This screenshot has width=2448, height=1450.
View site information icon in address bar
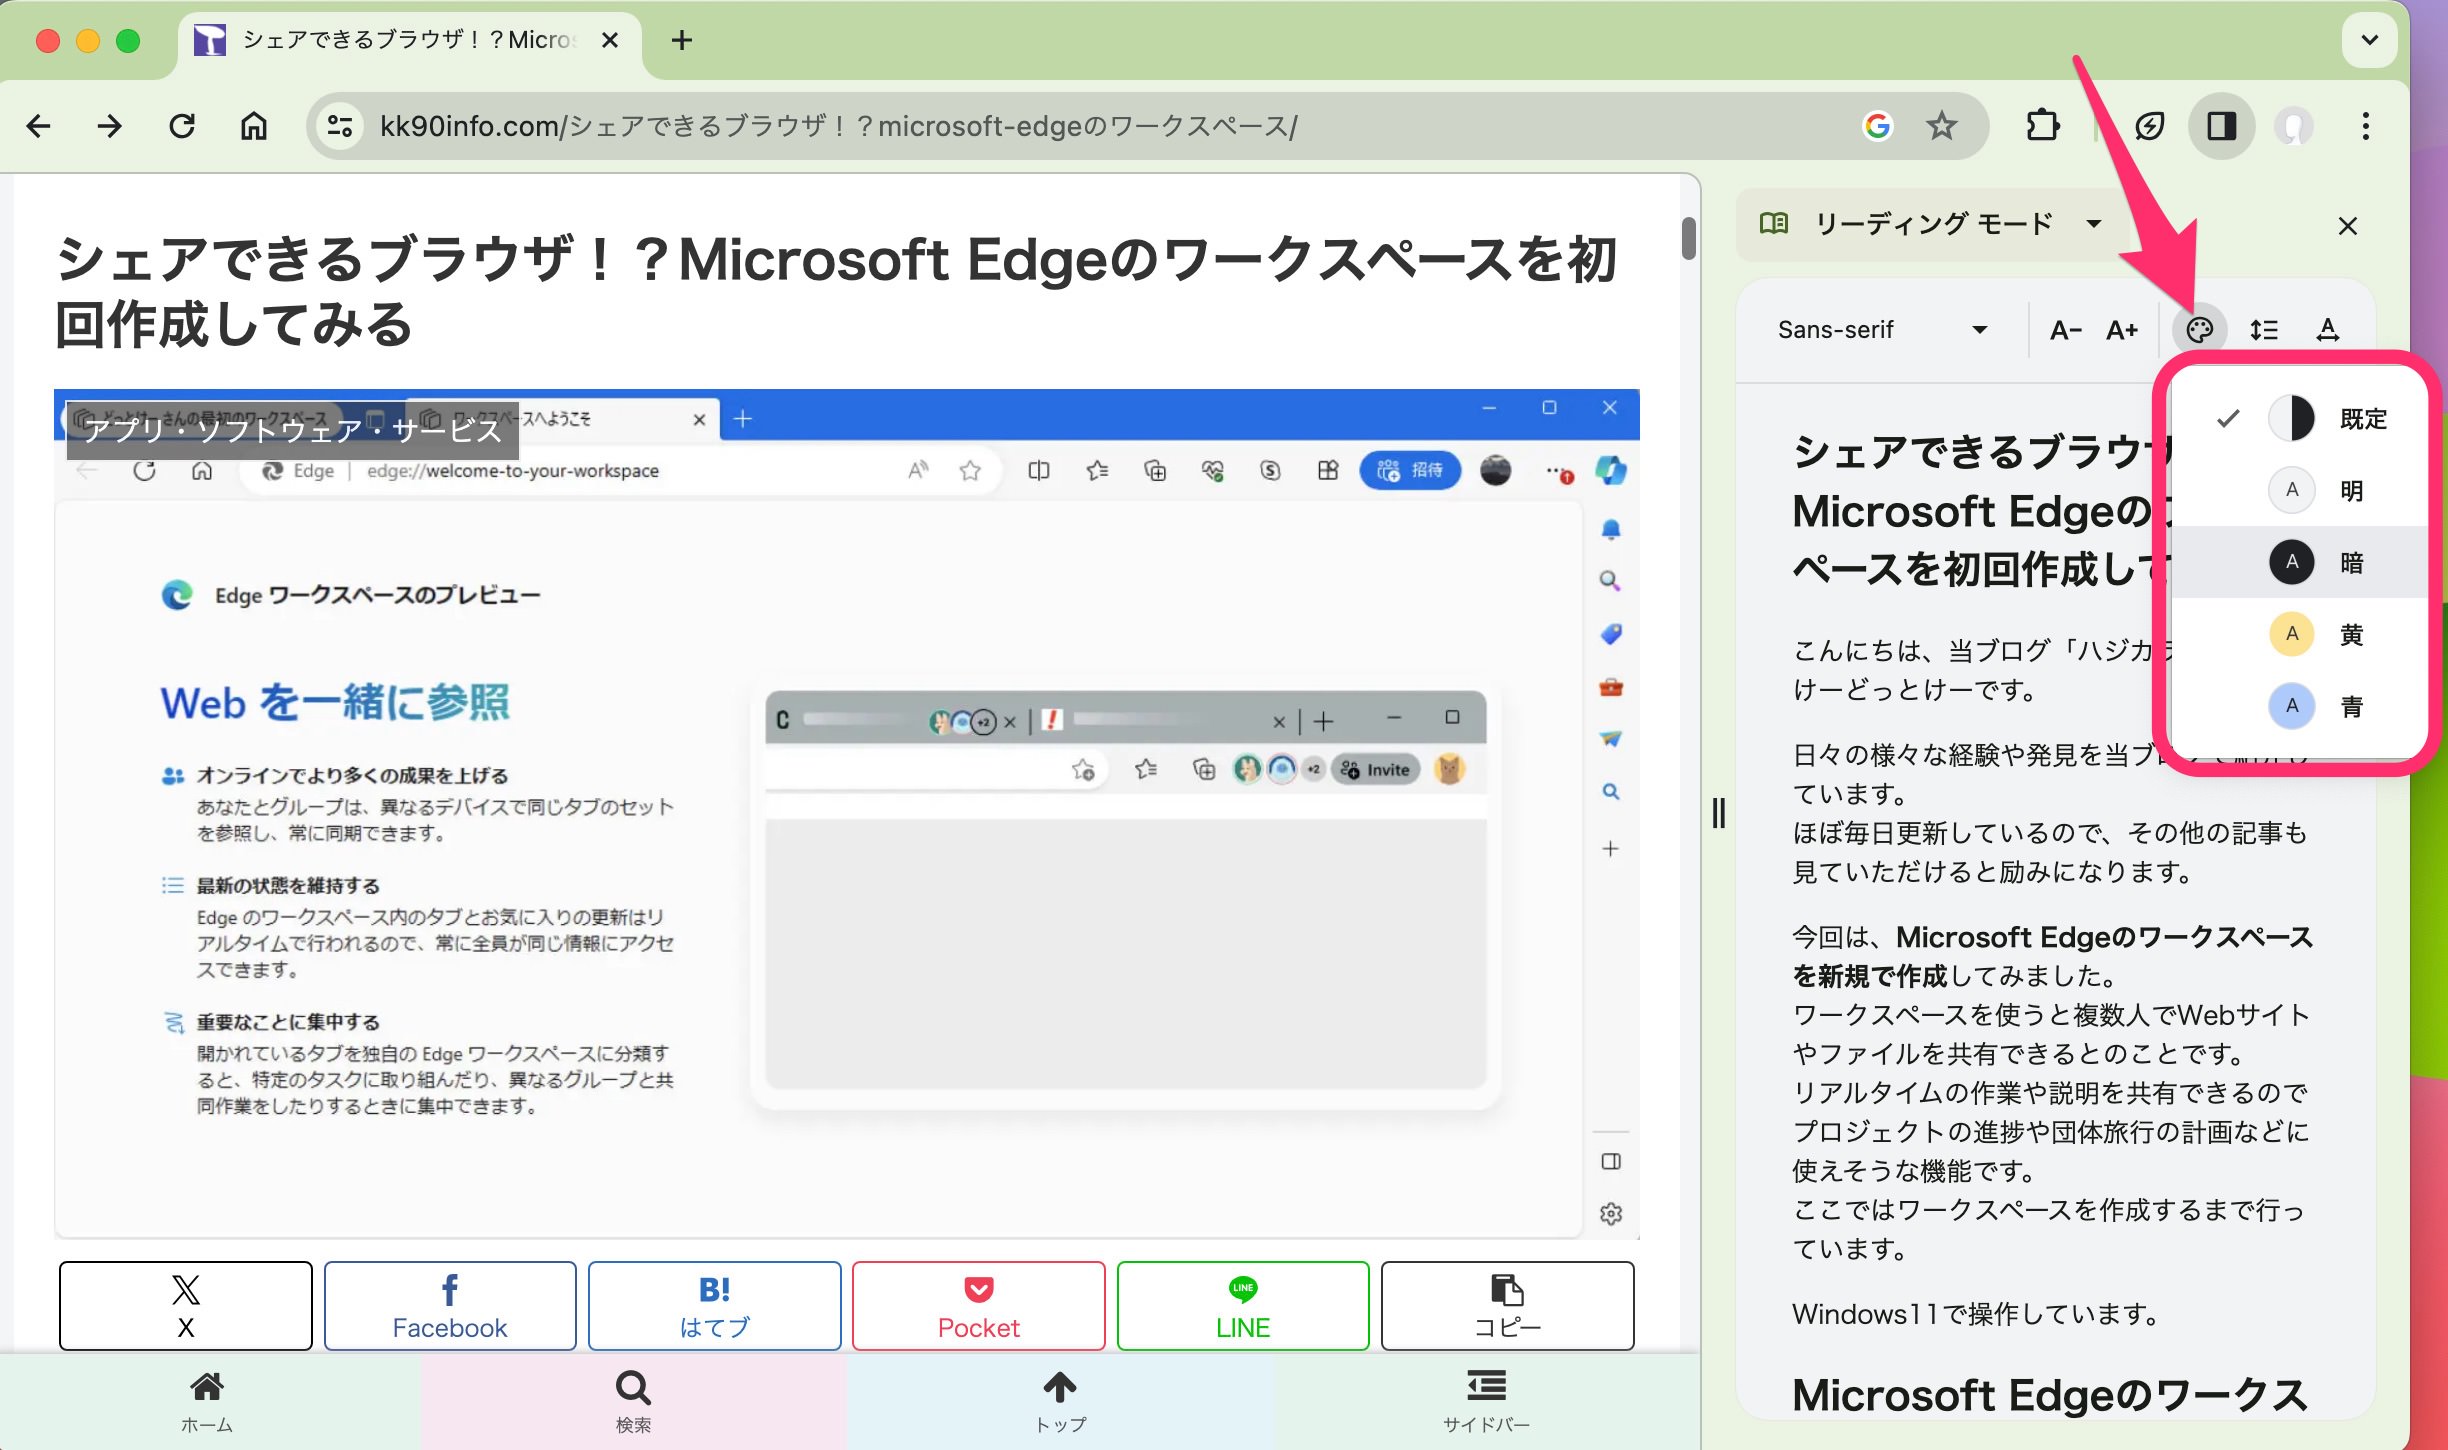[x=340, y=126]
